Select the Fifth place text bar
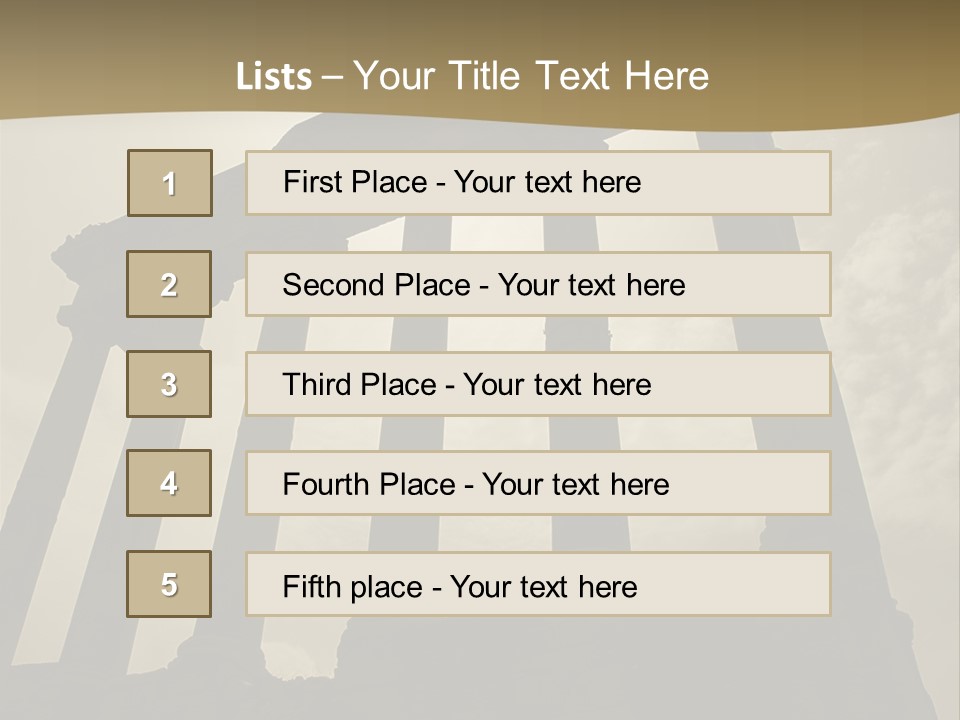This screenshot has height=720, width=960. (x=538, y=584)
